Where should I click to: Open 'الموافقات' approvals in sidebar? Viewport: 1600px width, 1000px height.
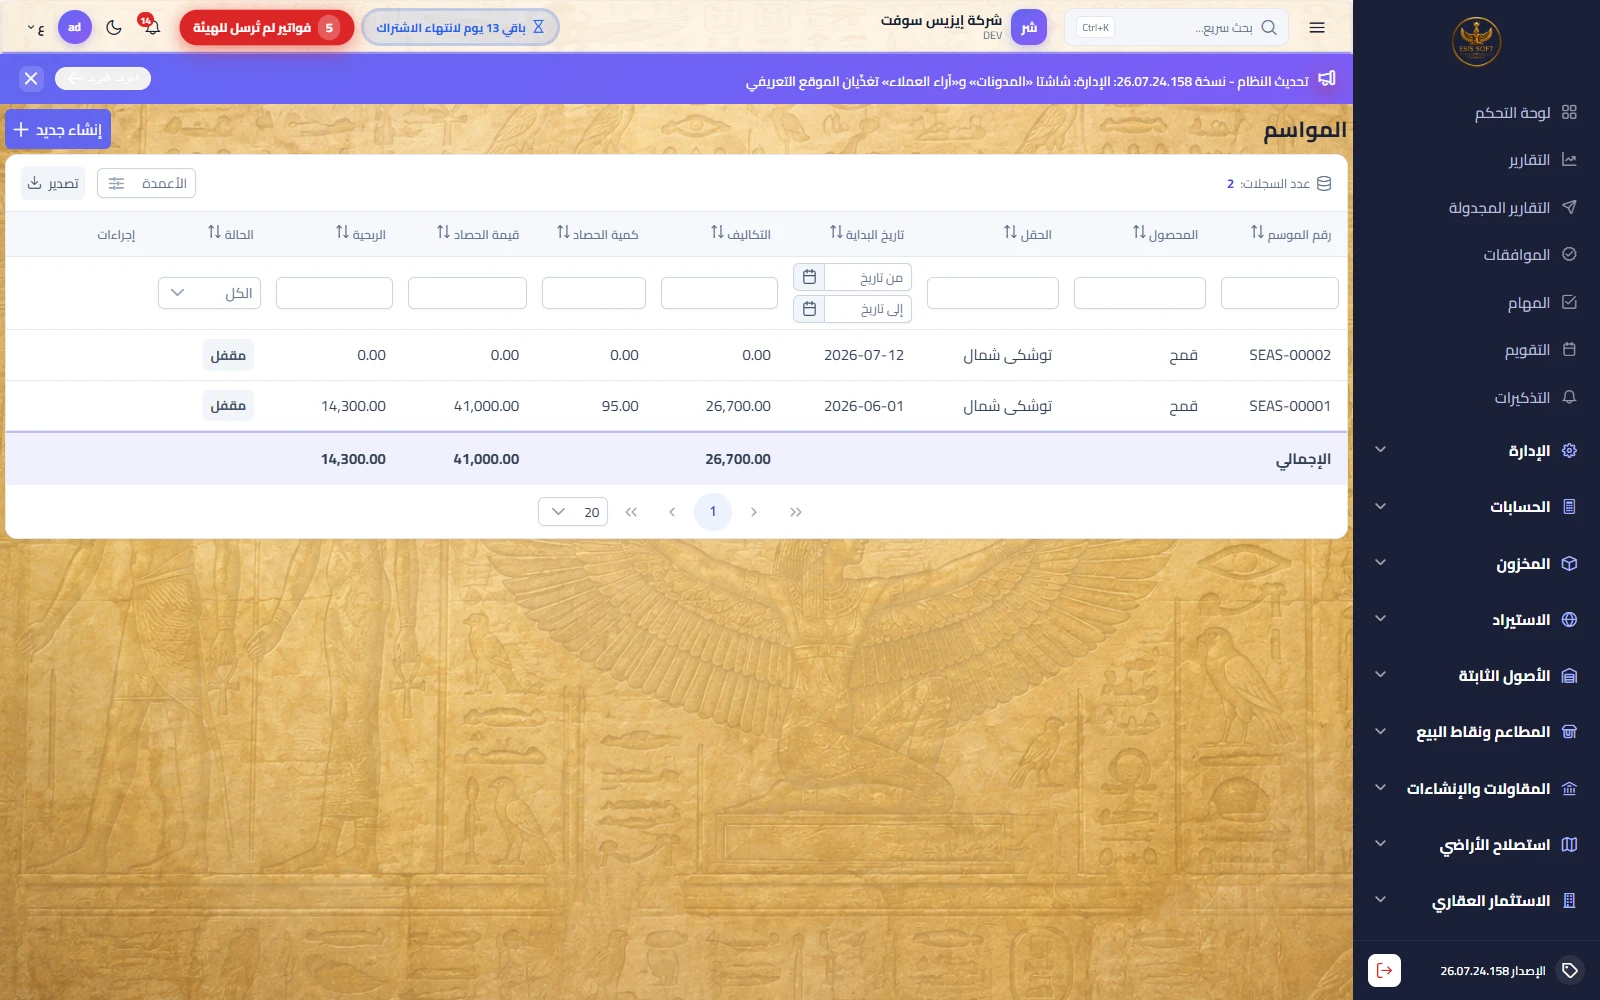[1529, 255]
